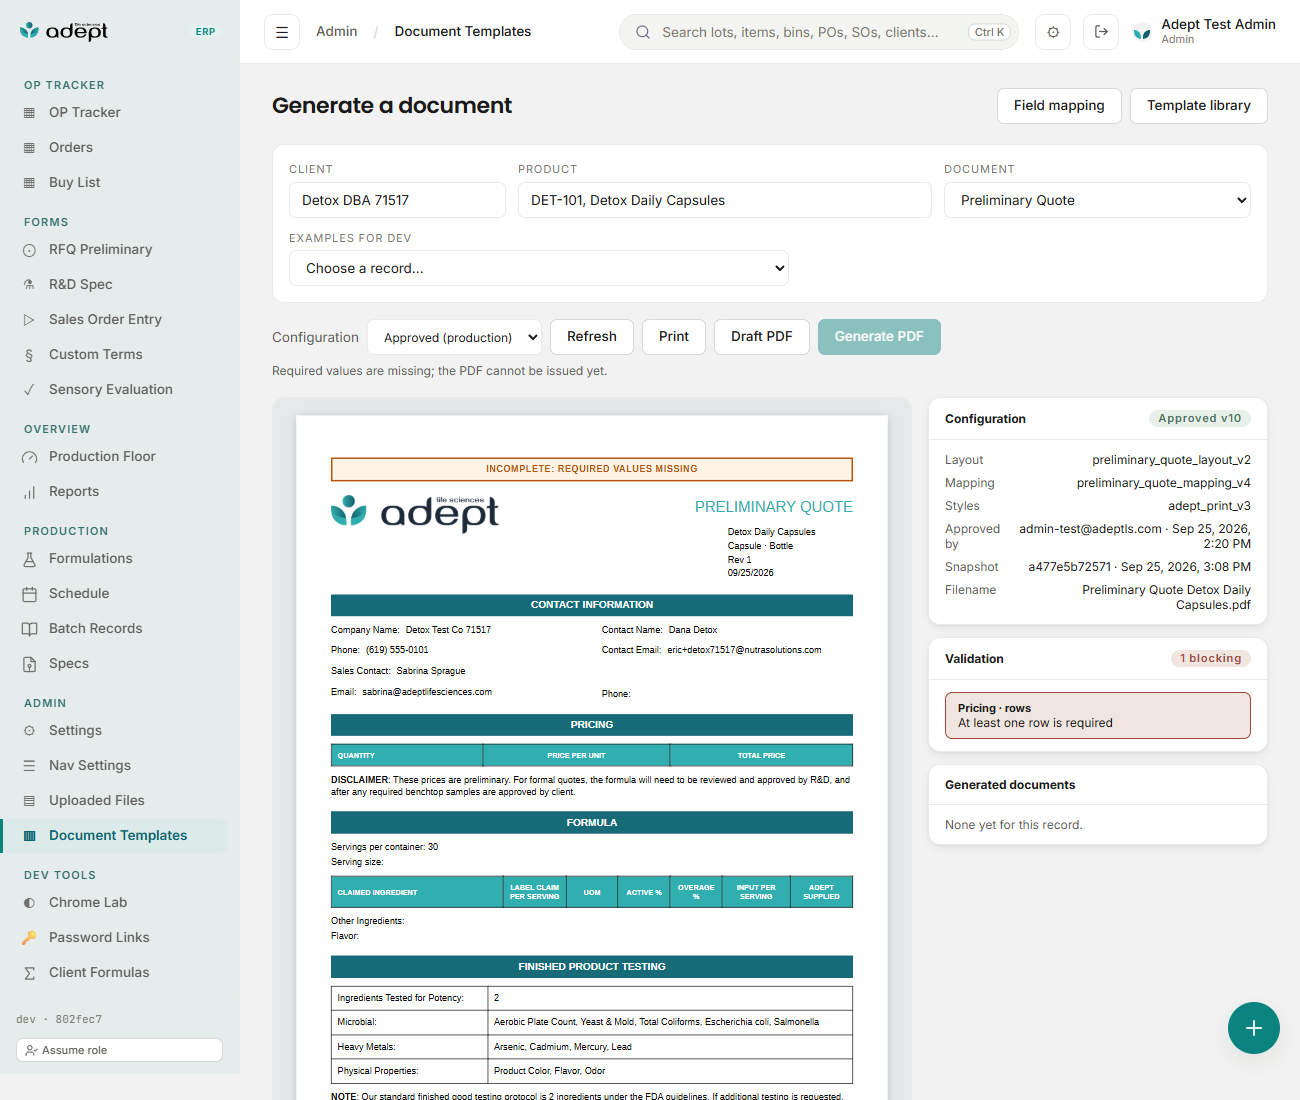Click the Field mapping button

(x=1059, y=106)
